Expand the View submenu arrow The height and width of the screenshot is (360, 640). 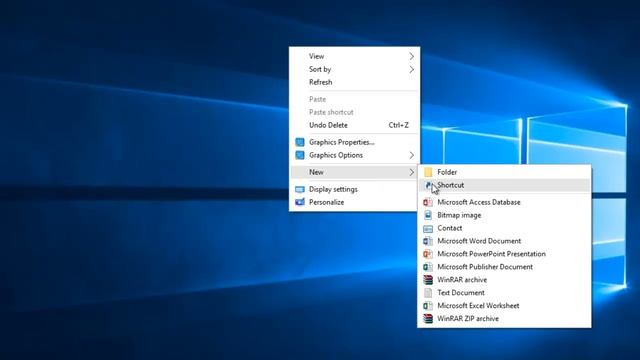coord(411,56)
